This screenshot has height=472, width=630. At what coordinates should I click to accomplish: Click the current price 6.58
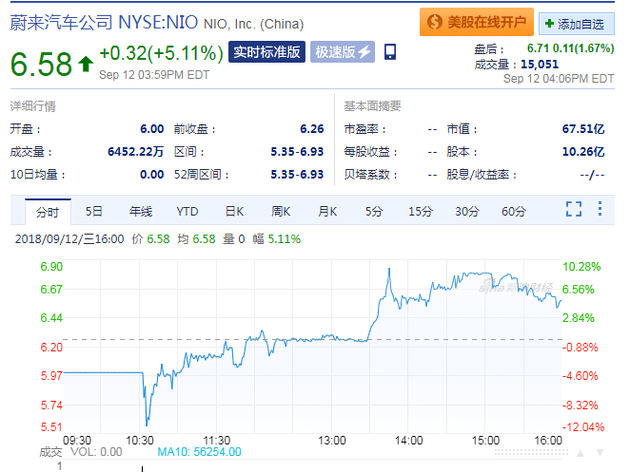41,64
